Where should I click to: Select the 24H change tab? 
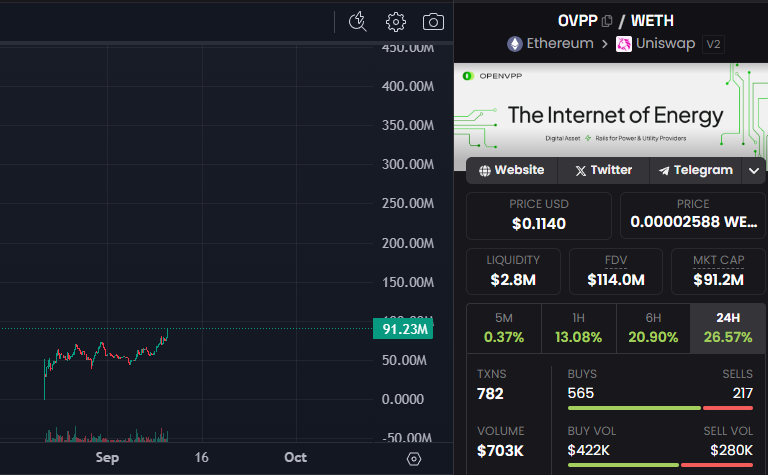point(728,328)
